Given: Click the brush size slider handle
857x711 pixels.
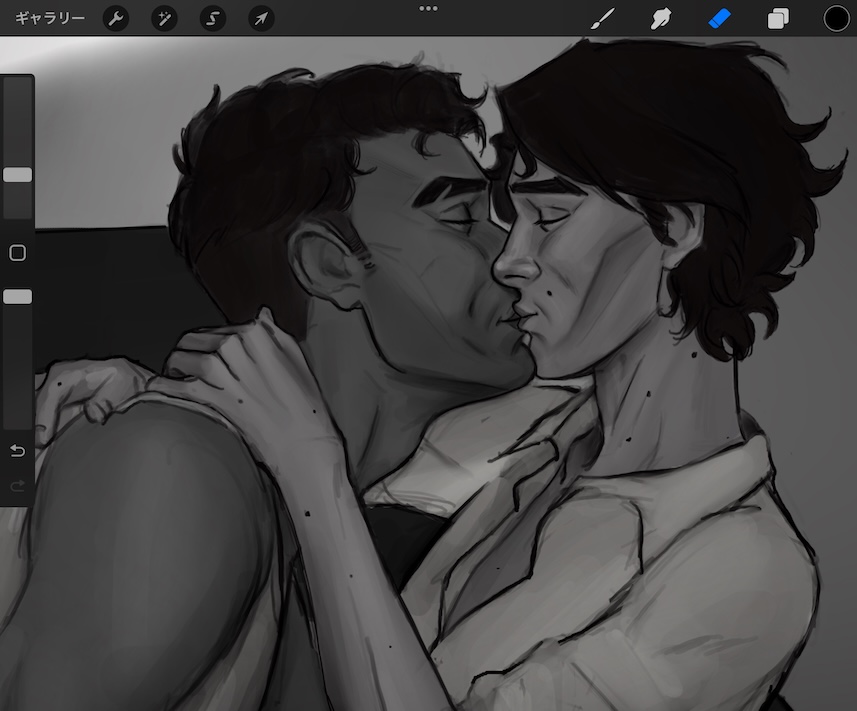Looking at the screenshot, I should [x=17, y=175].
